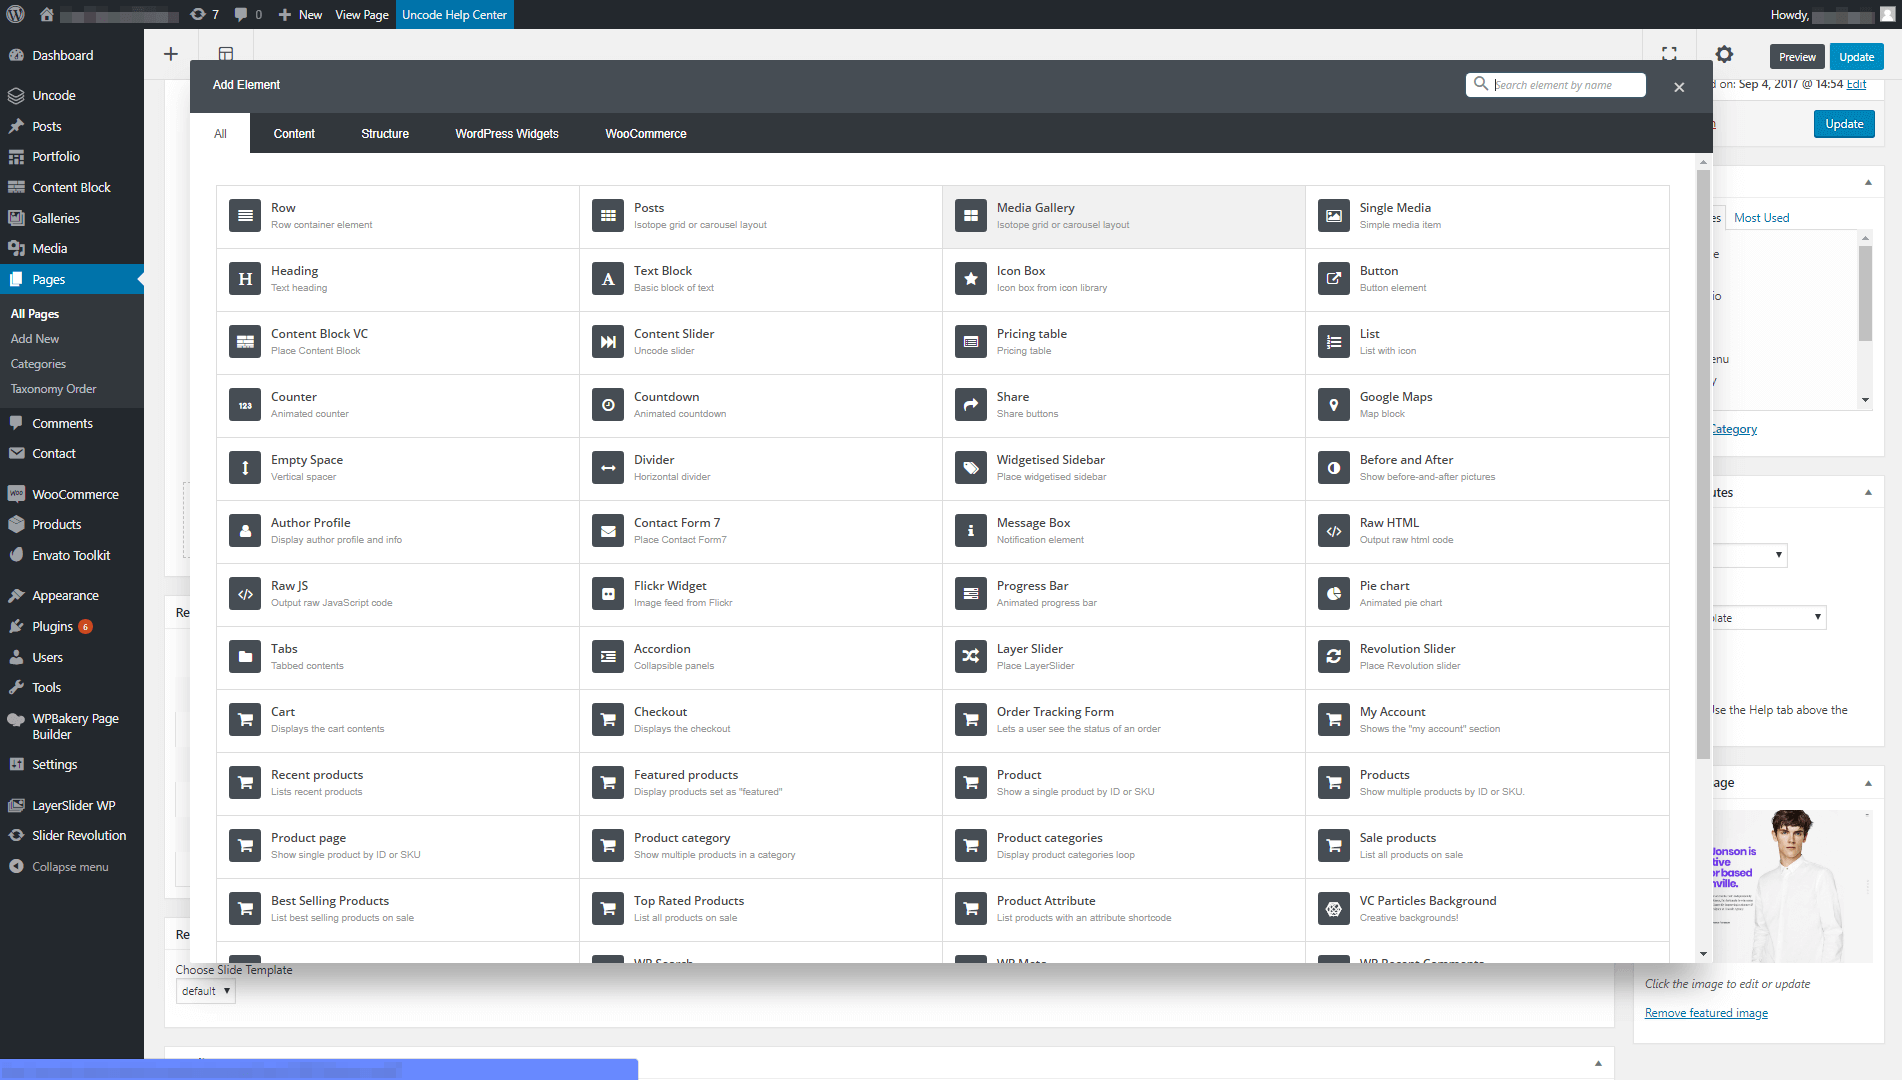This screenshot has height=1080, width=1902.
Task: Focus the search element by name field
Action: tap(1555, 85)
